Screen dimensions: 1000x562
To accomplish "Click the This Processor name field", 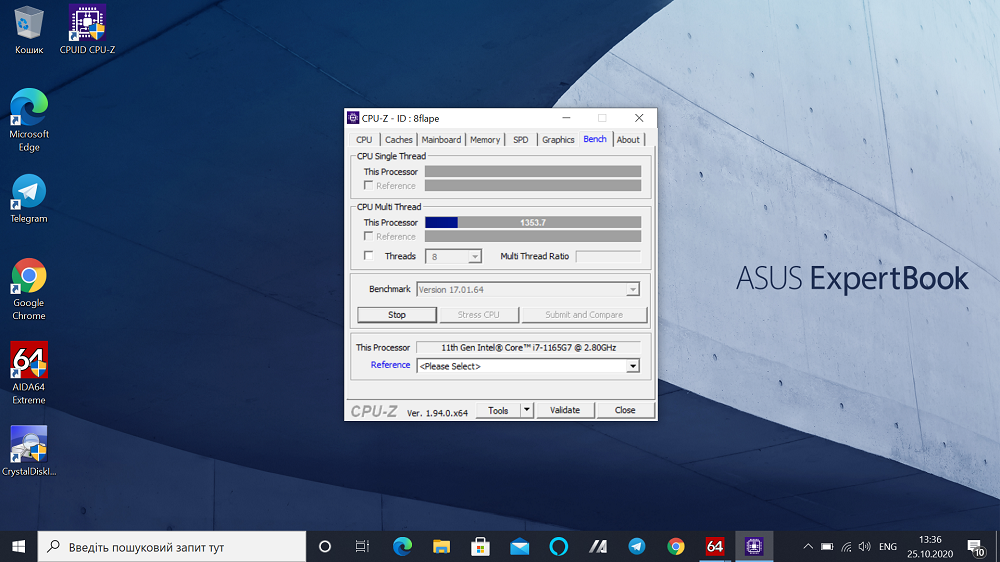I will click(529, 348).
